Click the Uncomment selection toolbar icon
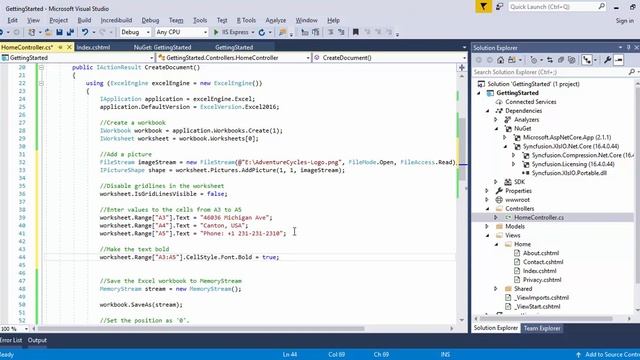 pyautogui.click(x=341, y=32)
